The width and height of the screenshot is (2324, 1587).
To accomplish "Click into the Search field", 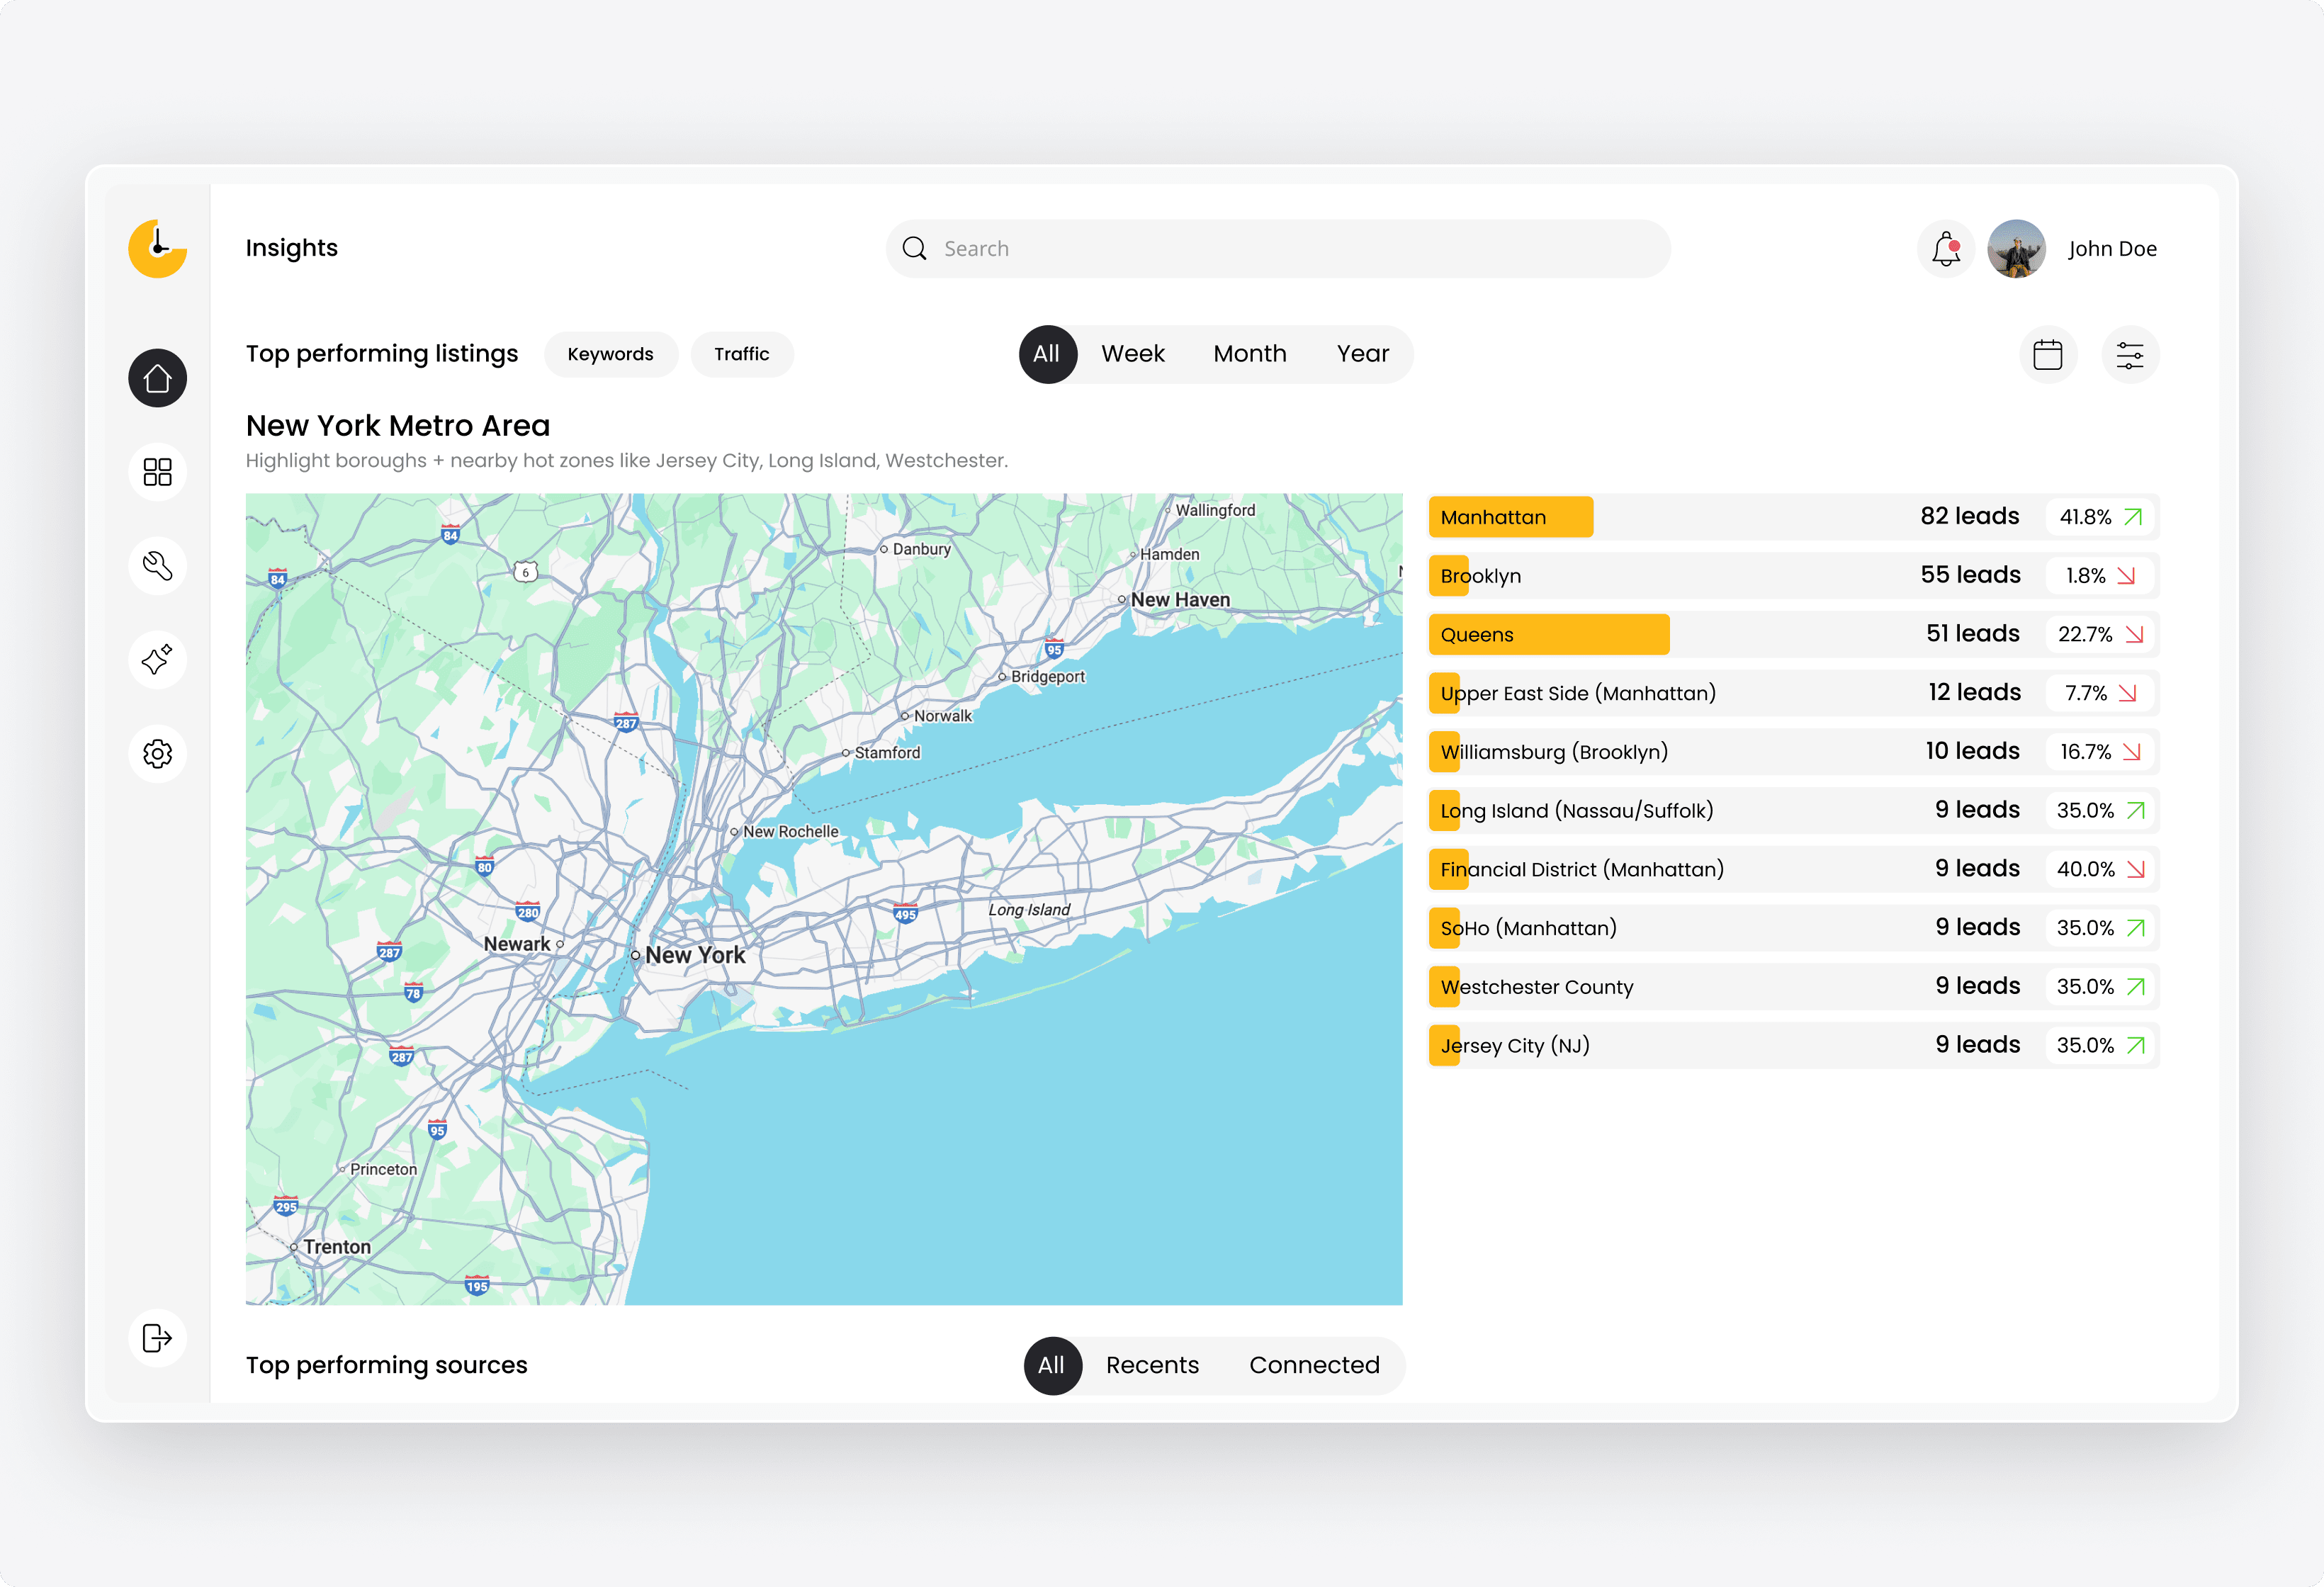I will (x=1278, y=249).
